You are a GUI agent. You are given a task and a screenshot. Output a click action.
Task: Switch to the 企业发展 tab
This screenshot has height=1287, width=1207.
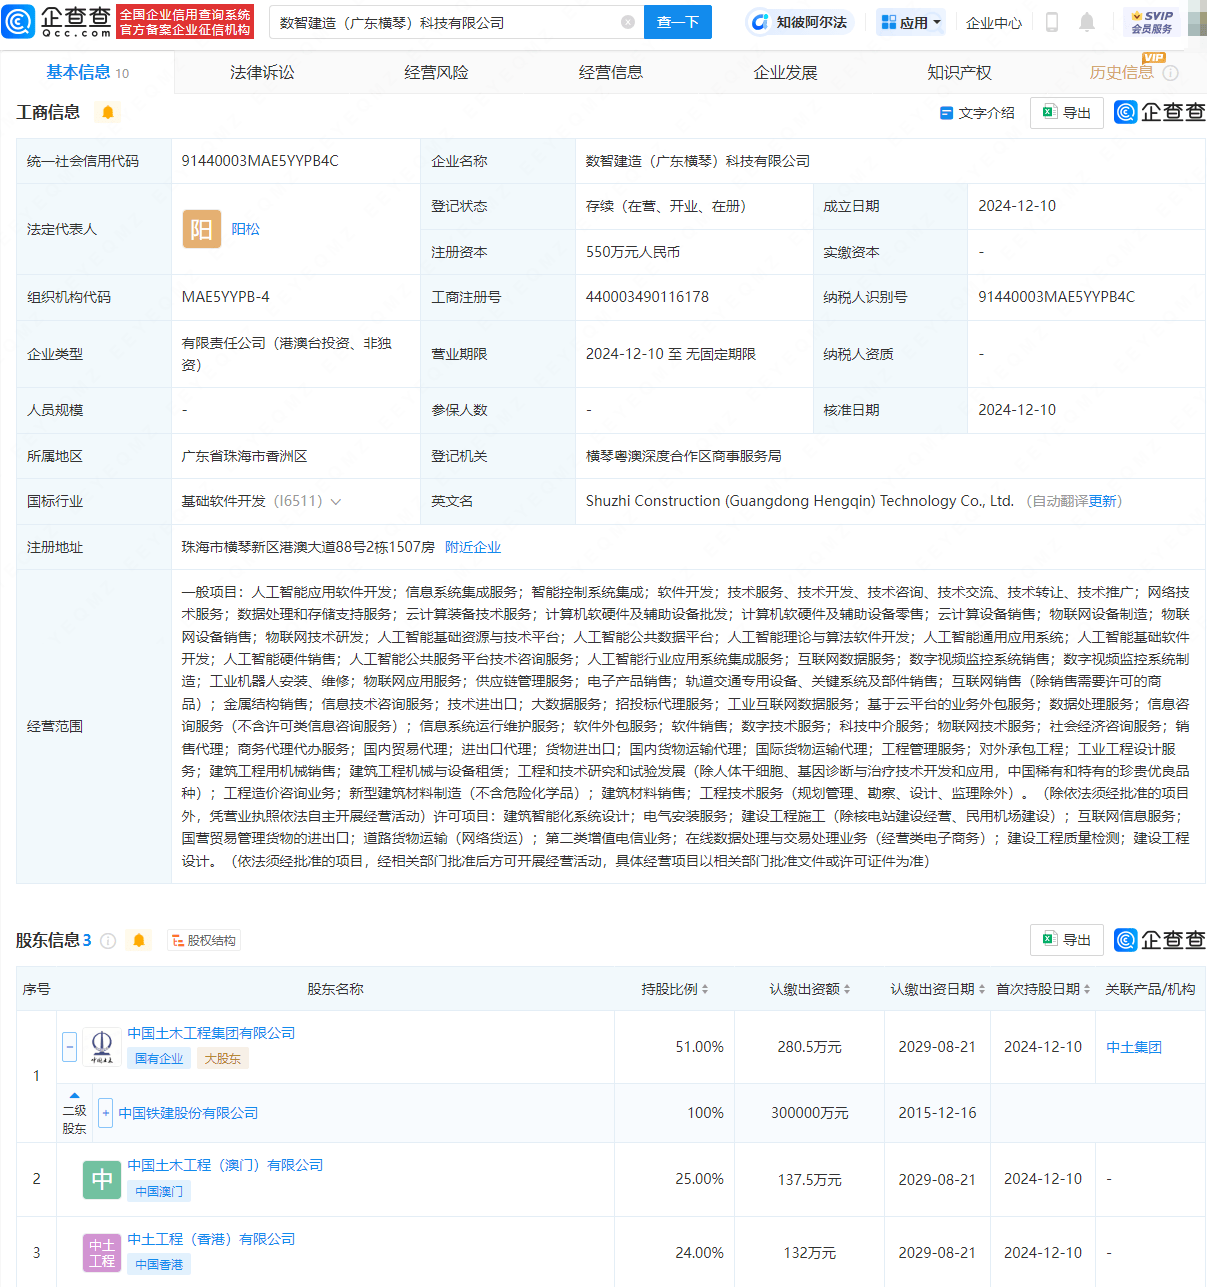785,73
